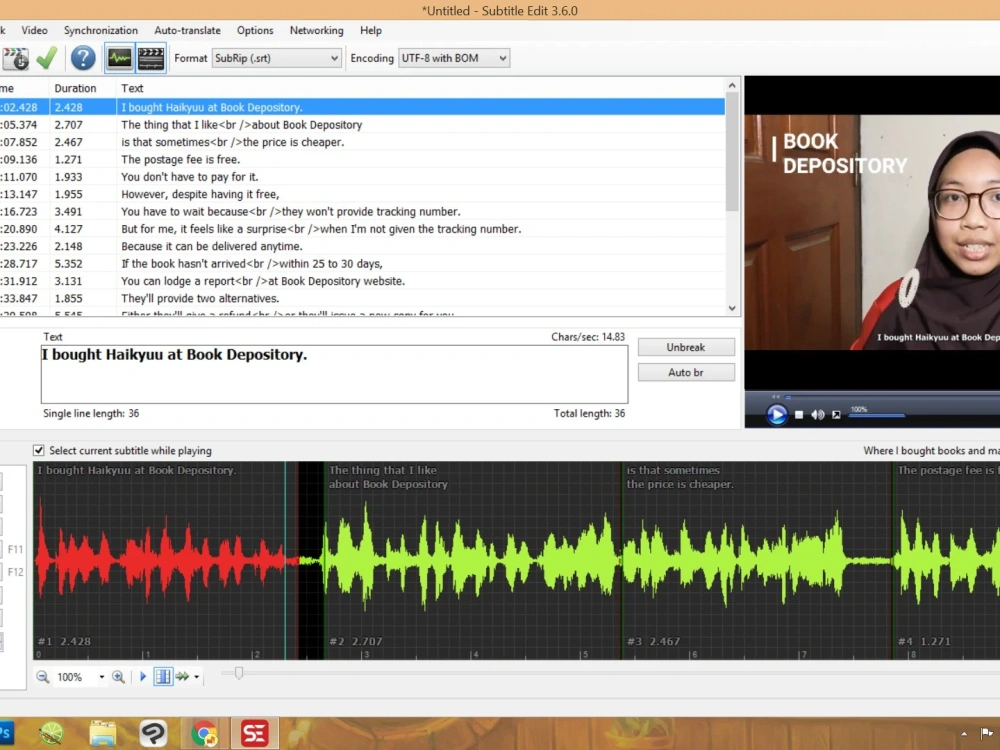Viewport: 1000px width, 750px height.
Task: Expand the dropdown next to green arrows
Action: click(x=196, y=677)
